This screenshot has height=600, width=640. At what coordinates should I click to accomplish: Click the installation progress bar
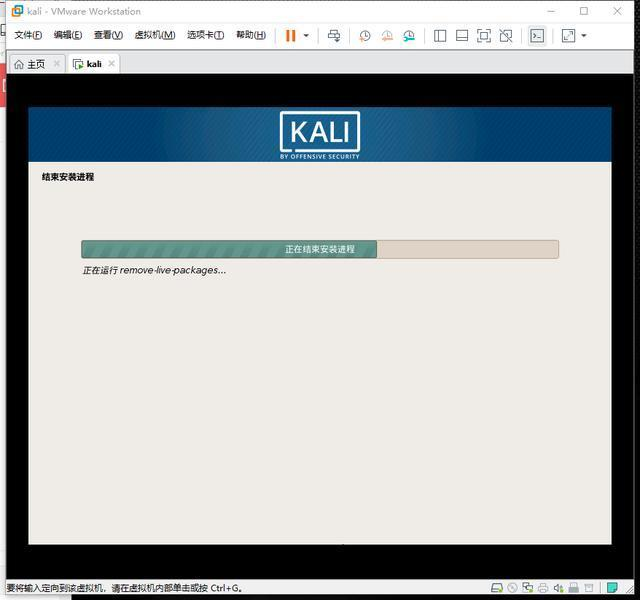click(320, 249)
